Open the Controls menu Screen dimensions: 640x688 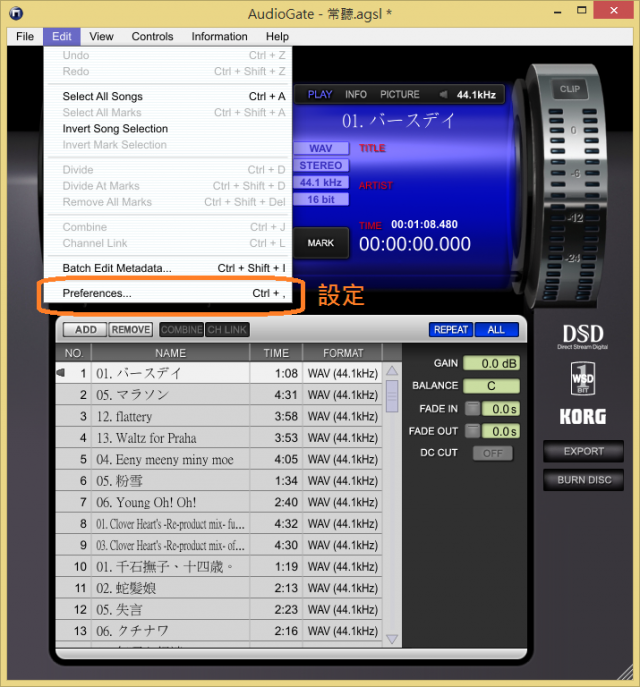(x=152, y=36)
